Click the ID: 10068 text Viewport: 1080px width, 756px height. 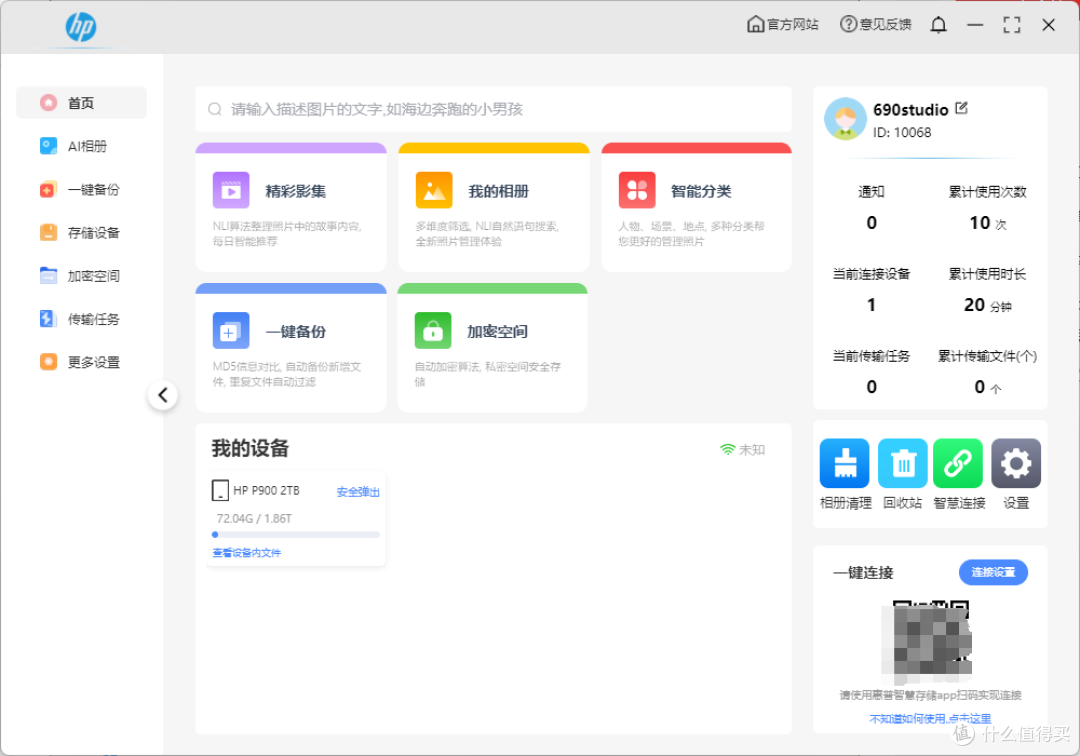[x=902, y=132]
